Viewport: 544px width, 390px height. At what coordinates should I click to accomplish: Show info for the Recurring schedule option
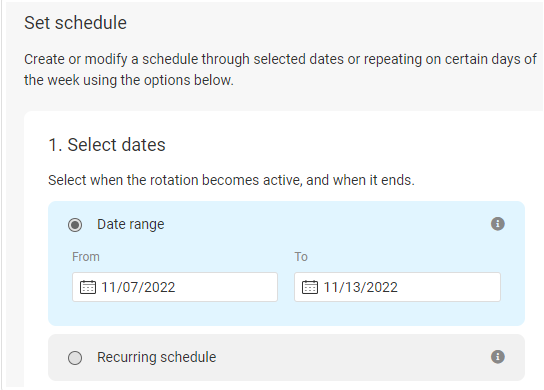click(498, 357)
